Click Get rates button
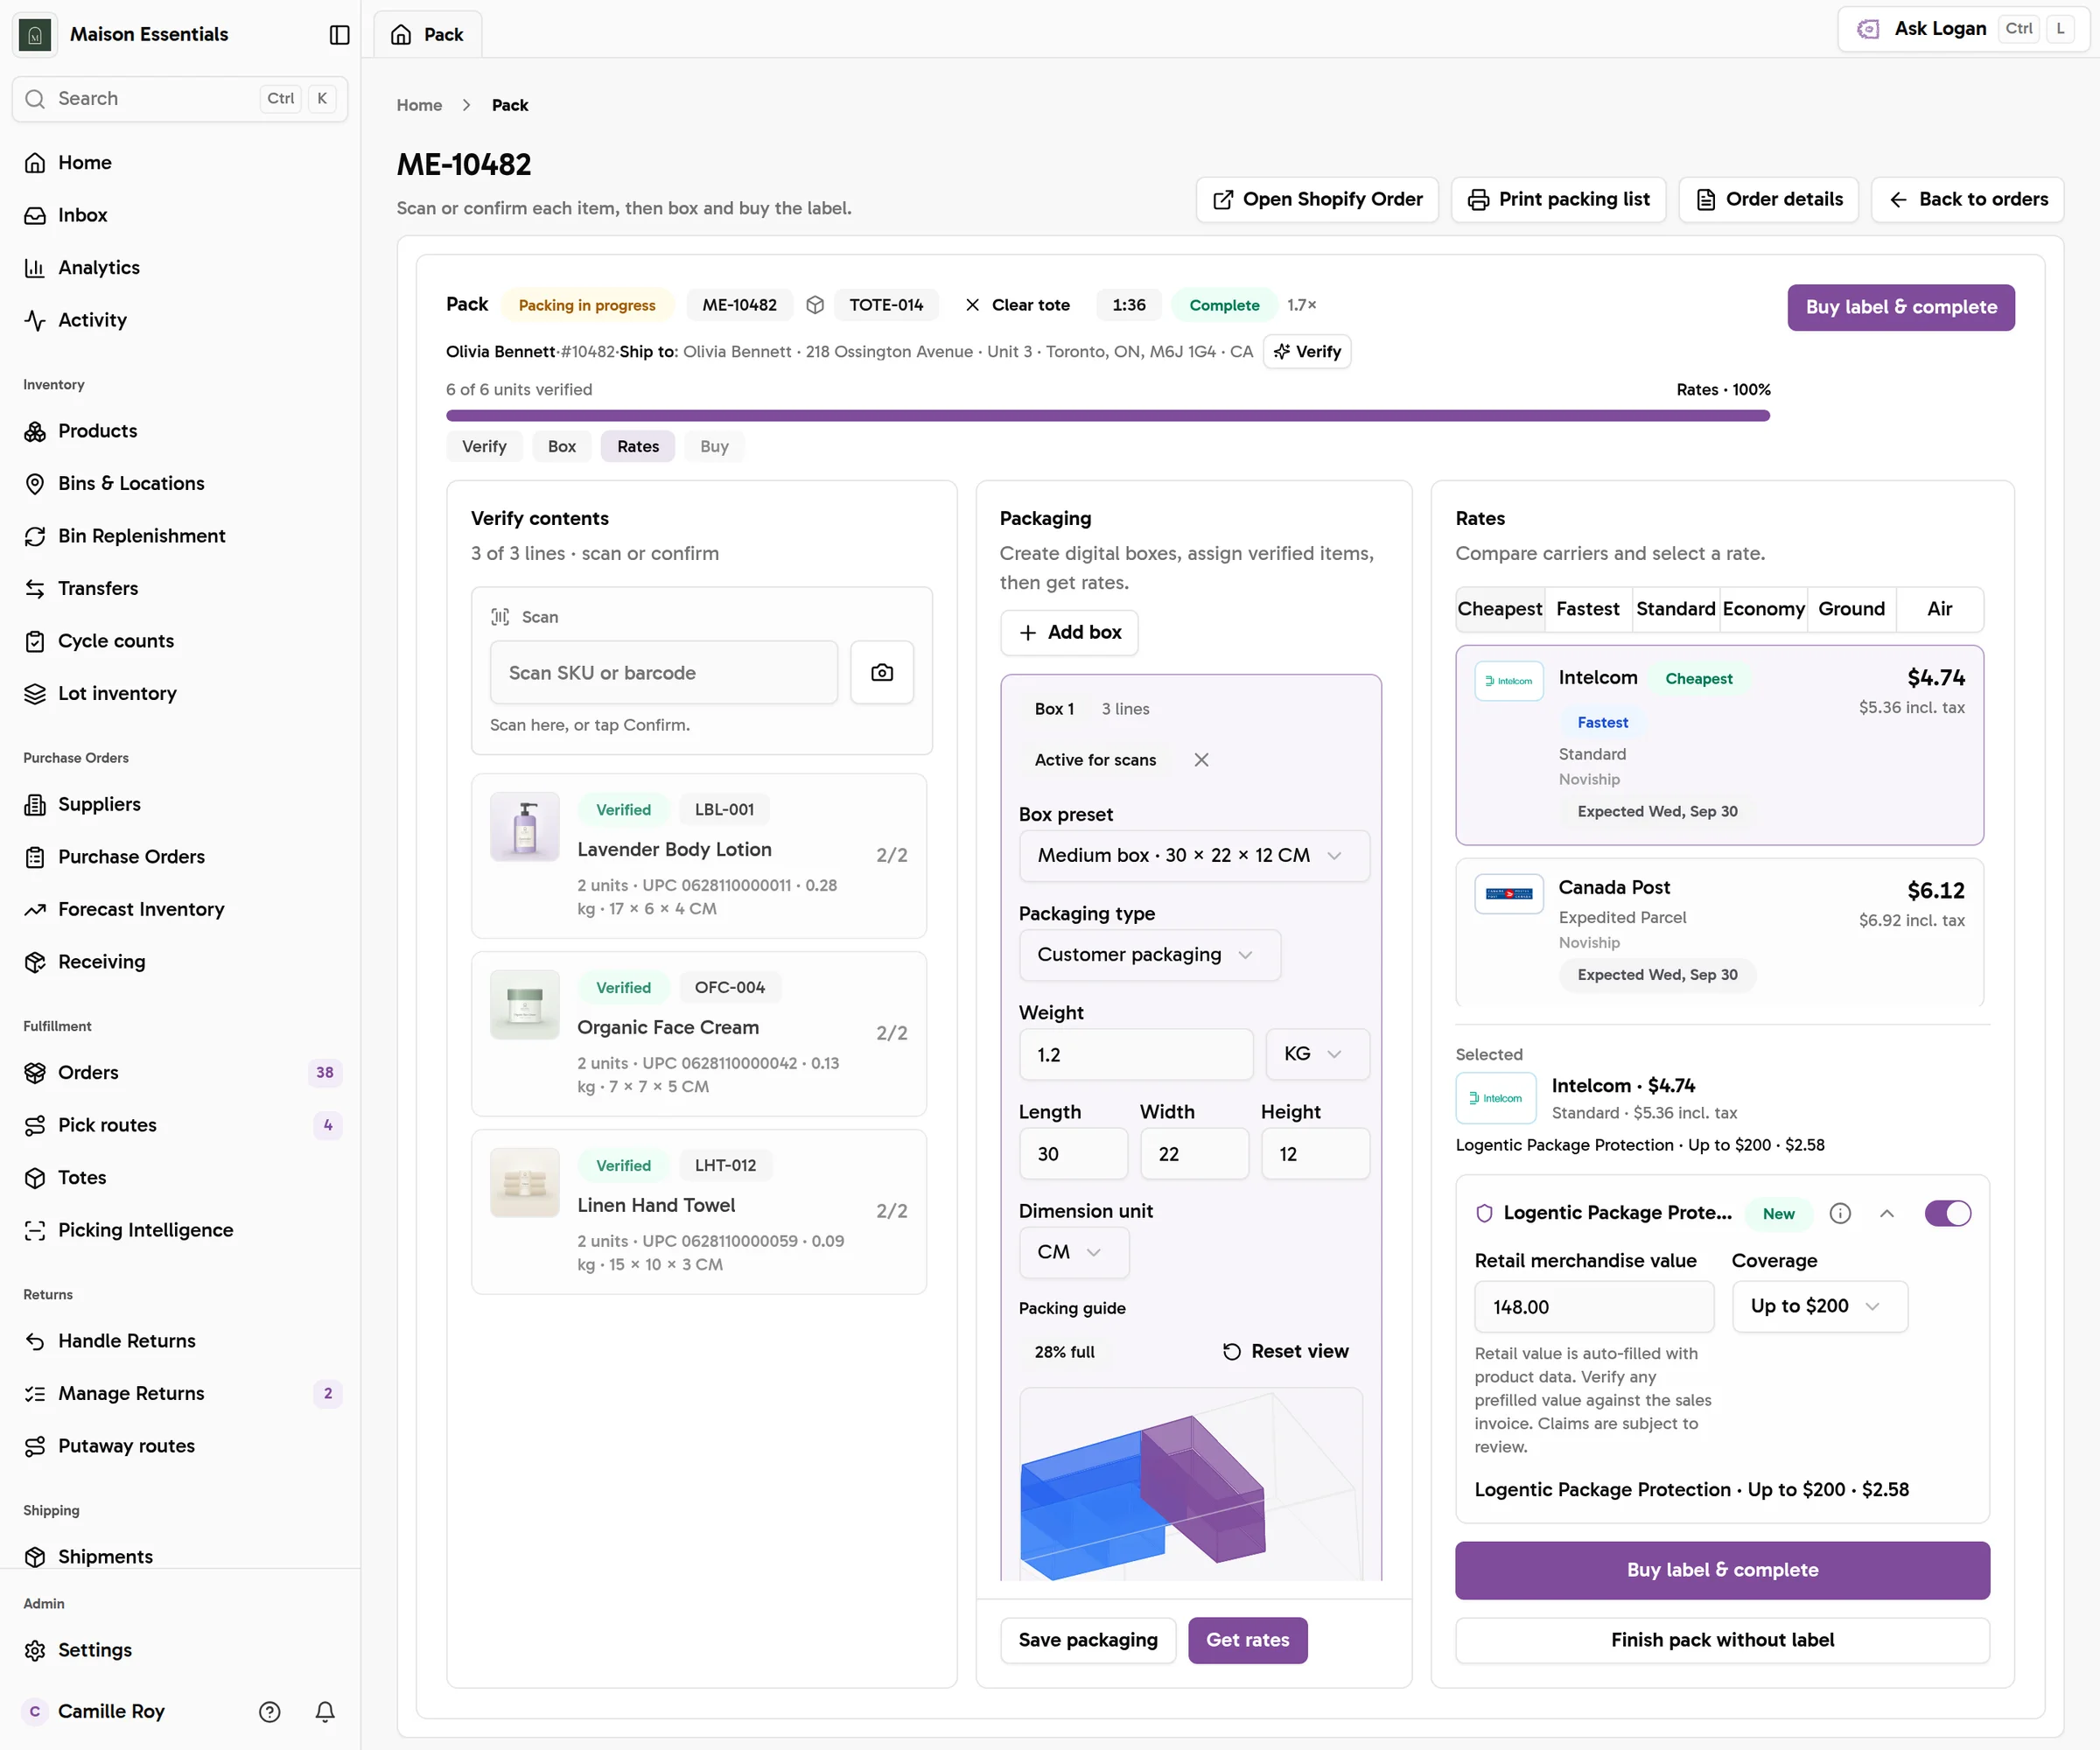Screen dimensions: 2100x1750 pos(1247,1640)
